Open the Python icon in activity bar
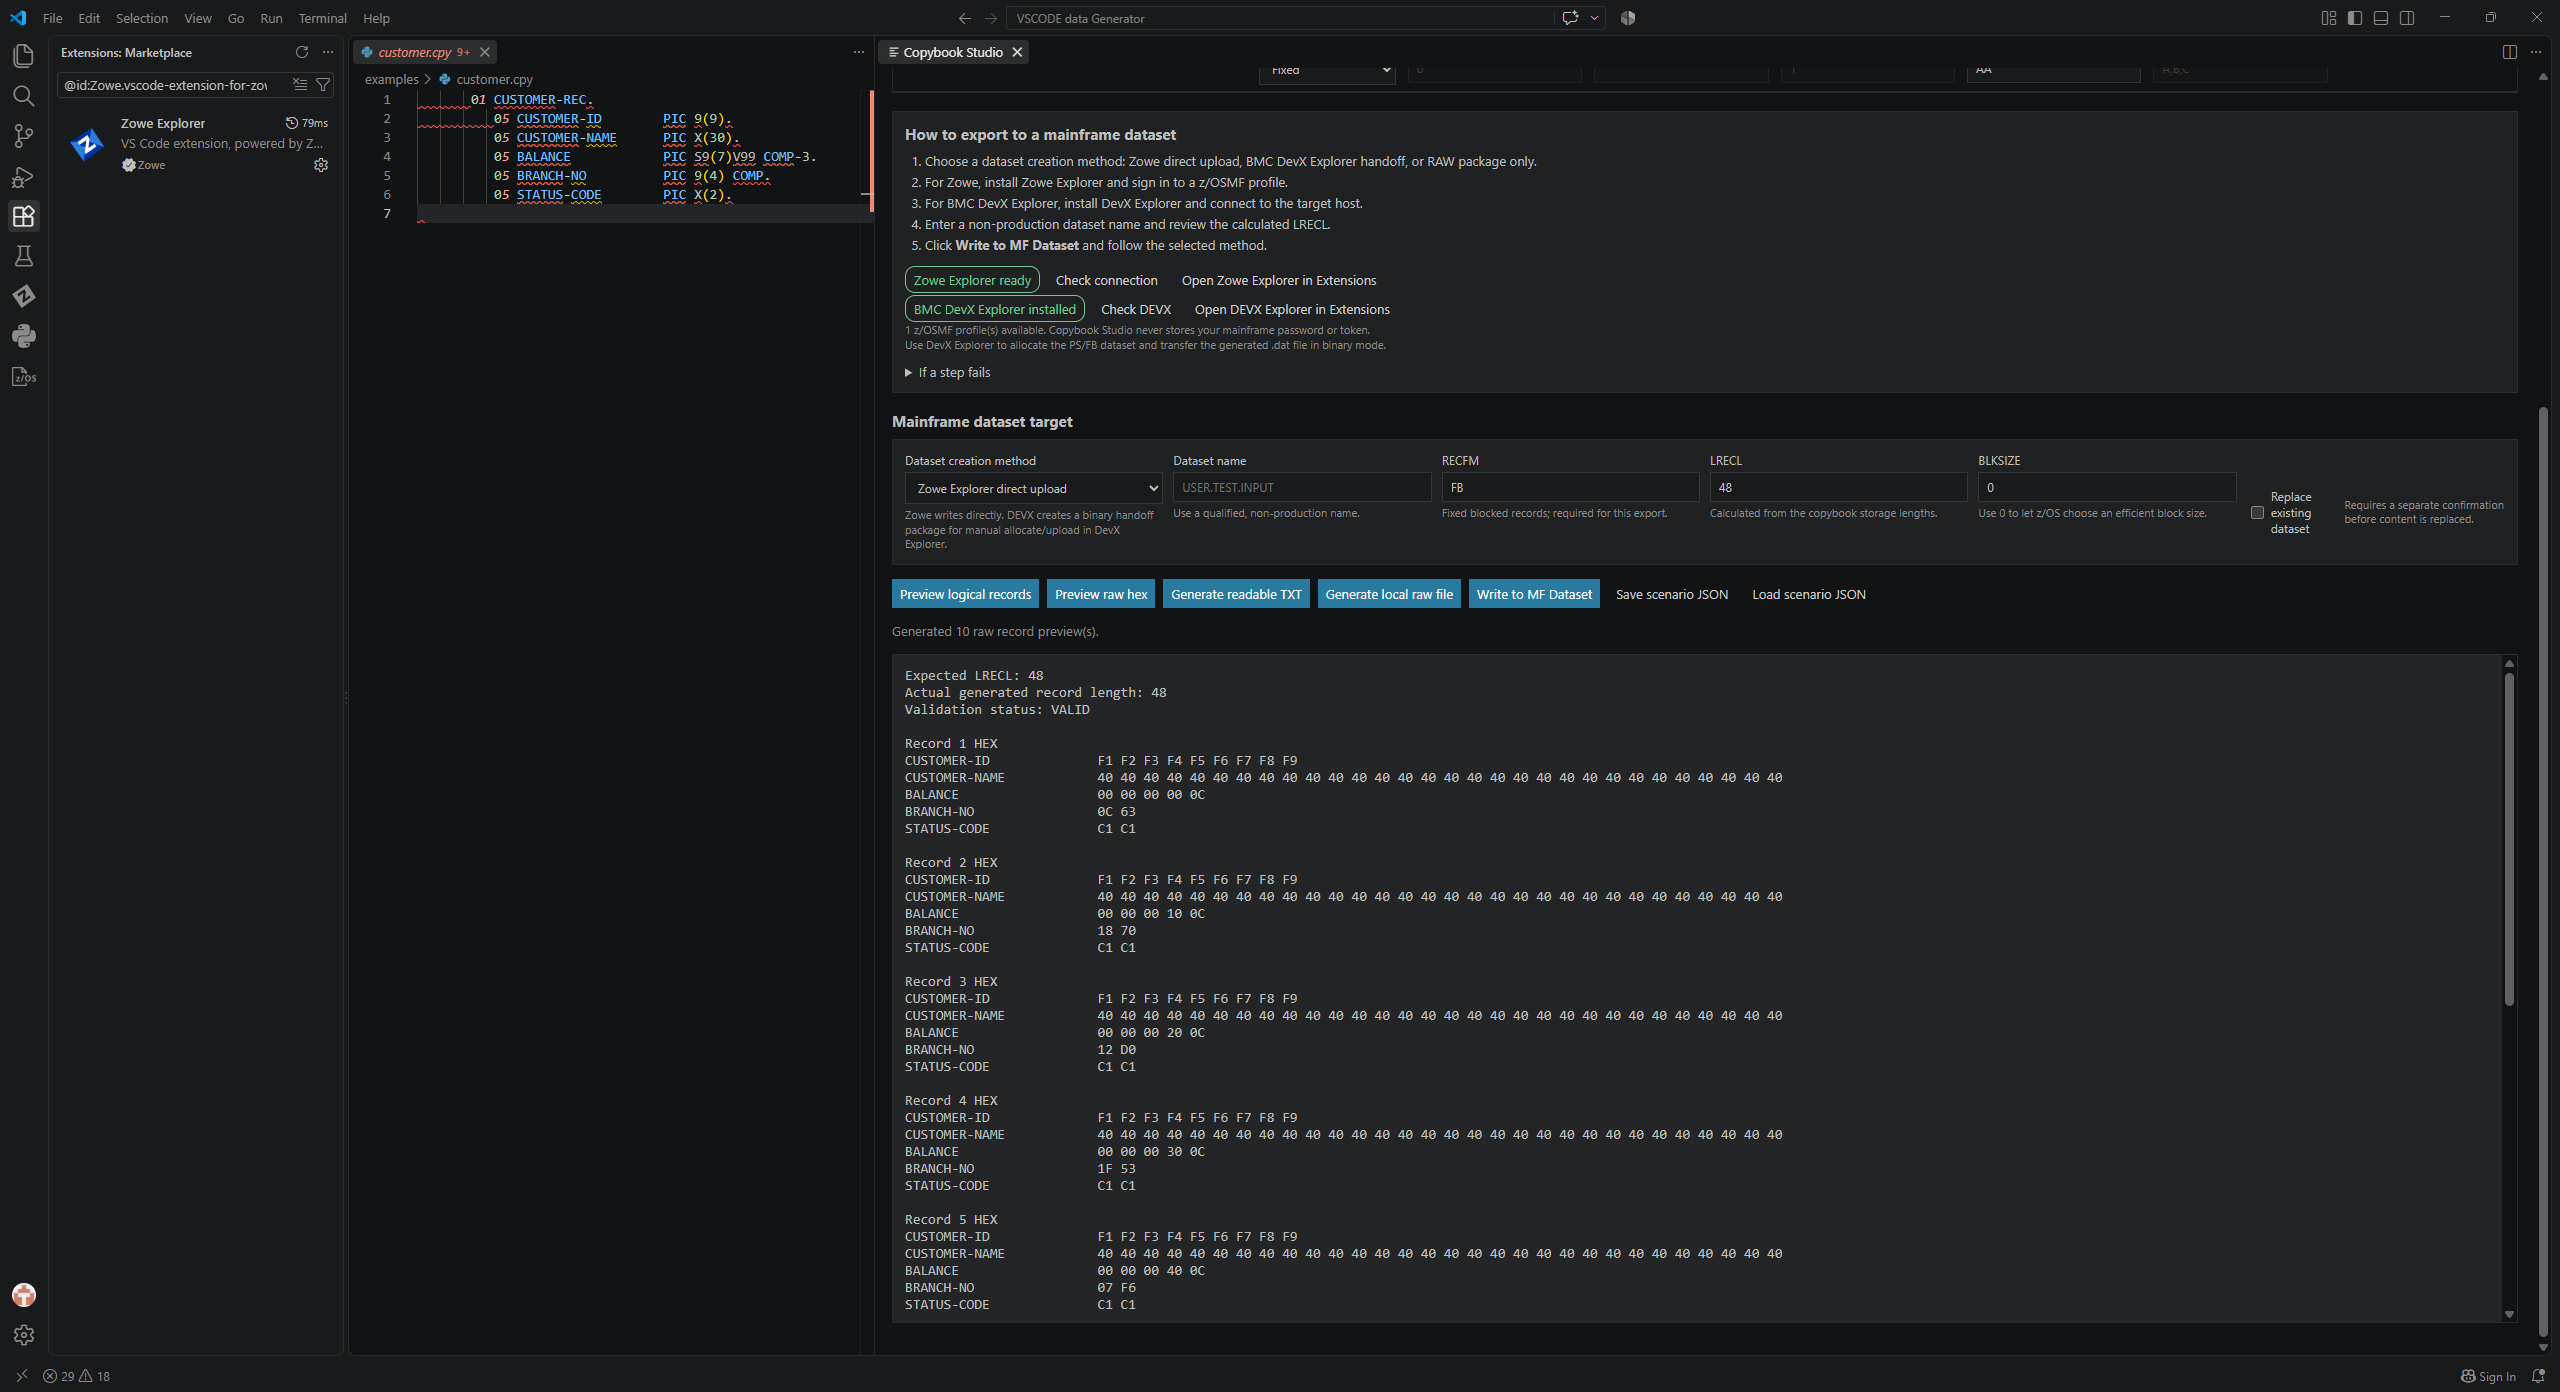2560x1392 pixels. pos(23,336)
